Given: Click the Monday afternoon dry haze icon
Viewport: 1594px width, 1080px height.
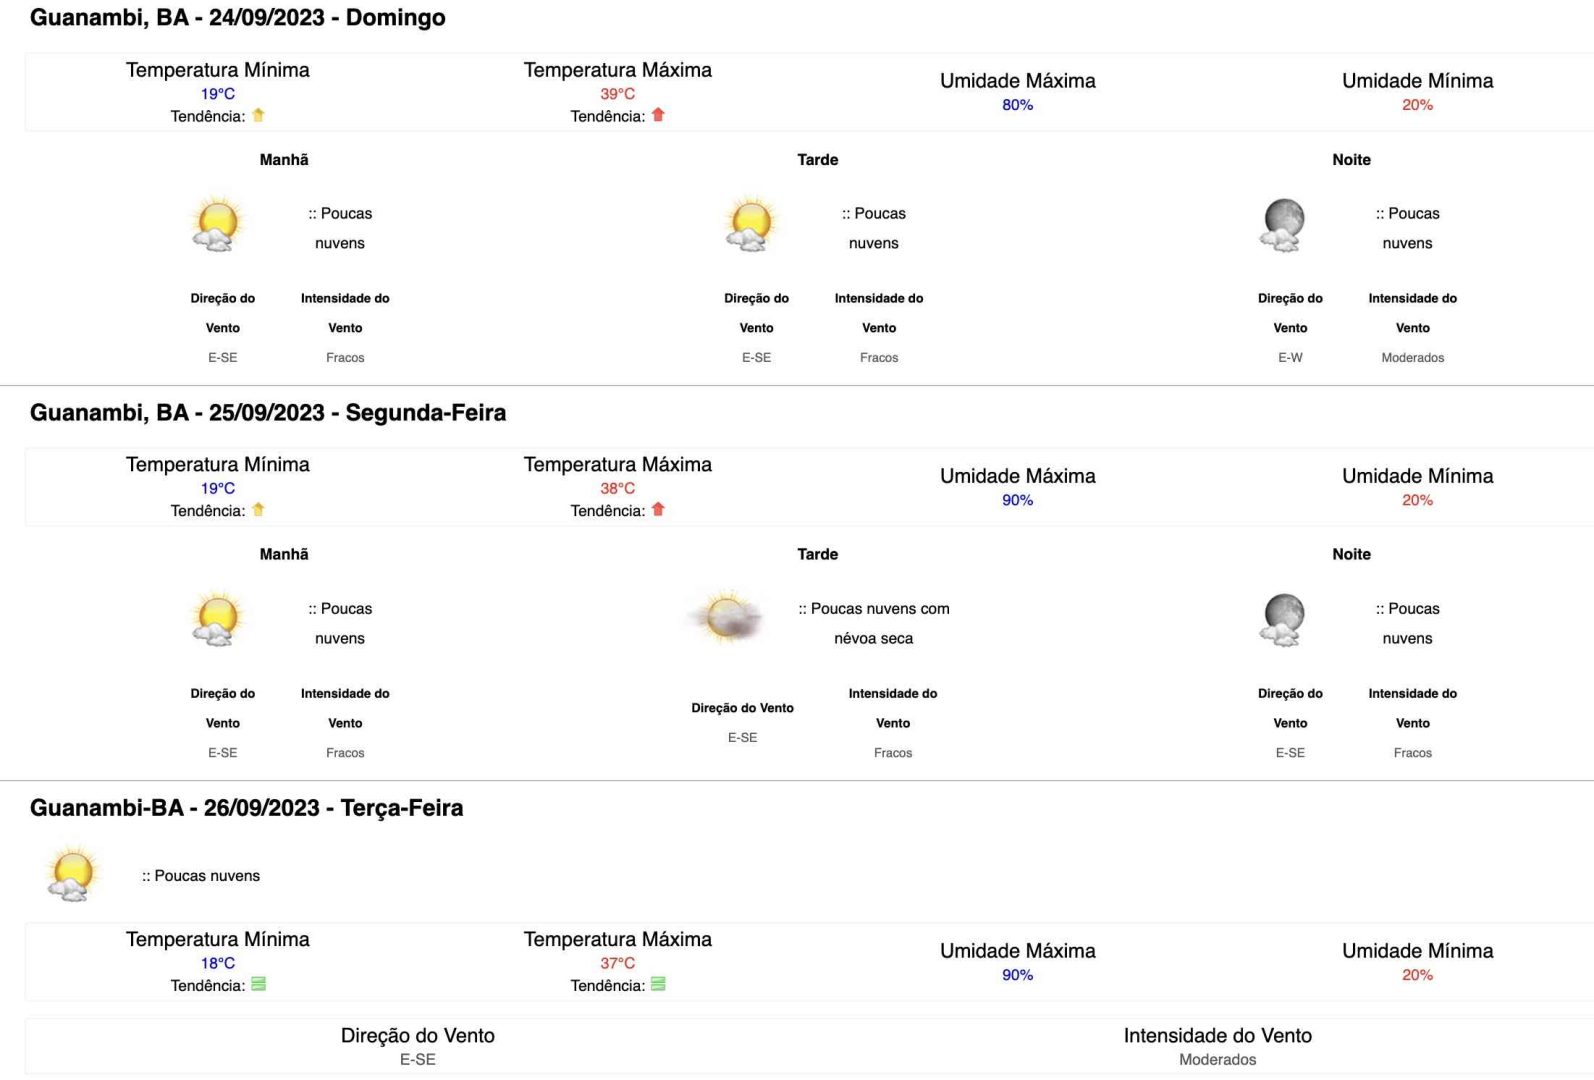Looking at the screenshot, I should point(727,617).
